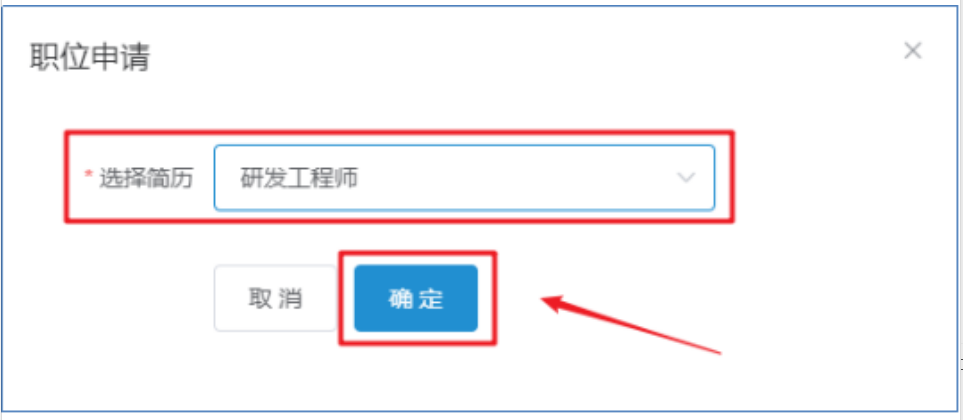Click the 取消 cancel button
963x420 pixels.
(275, 298)
